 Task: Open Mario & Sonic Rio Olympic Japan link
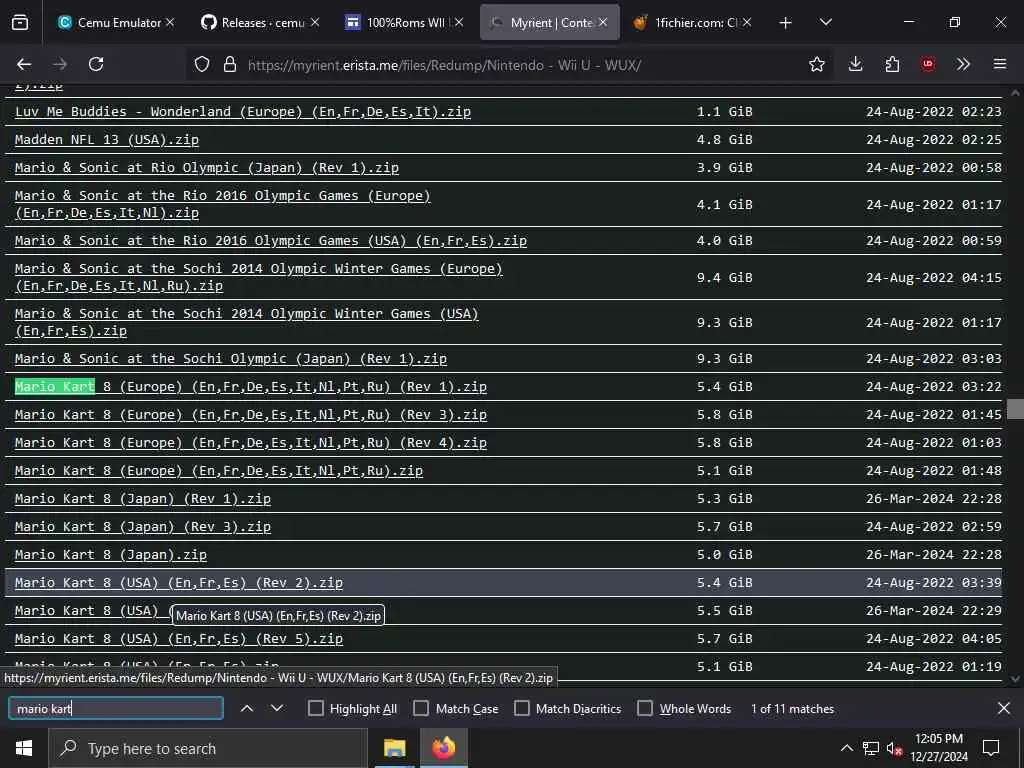[206, 168]
